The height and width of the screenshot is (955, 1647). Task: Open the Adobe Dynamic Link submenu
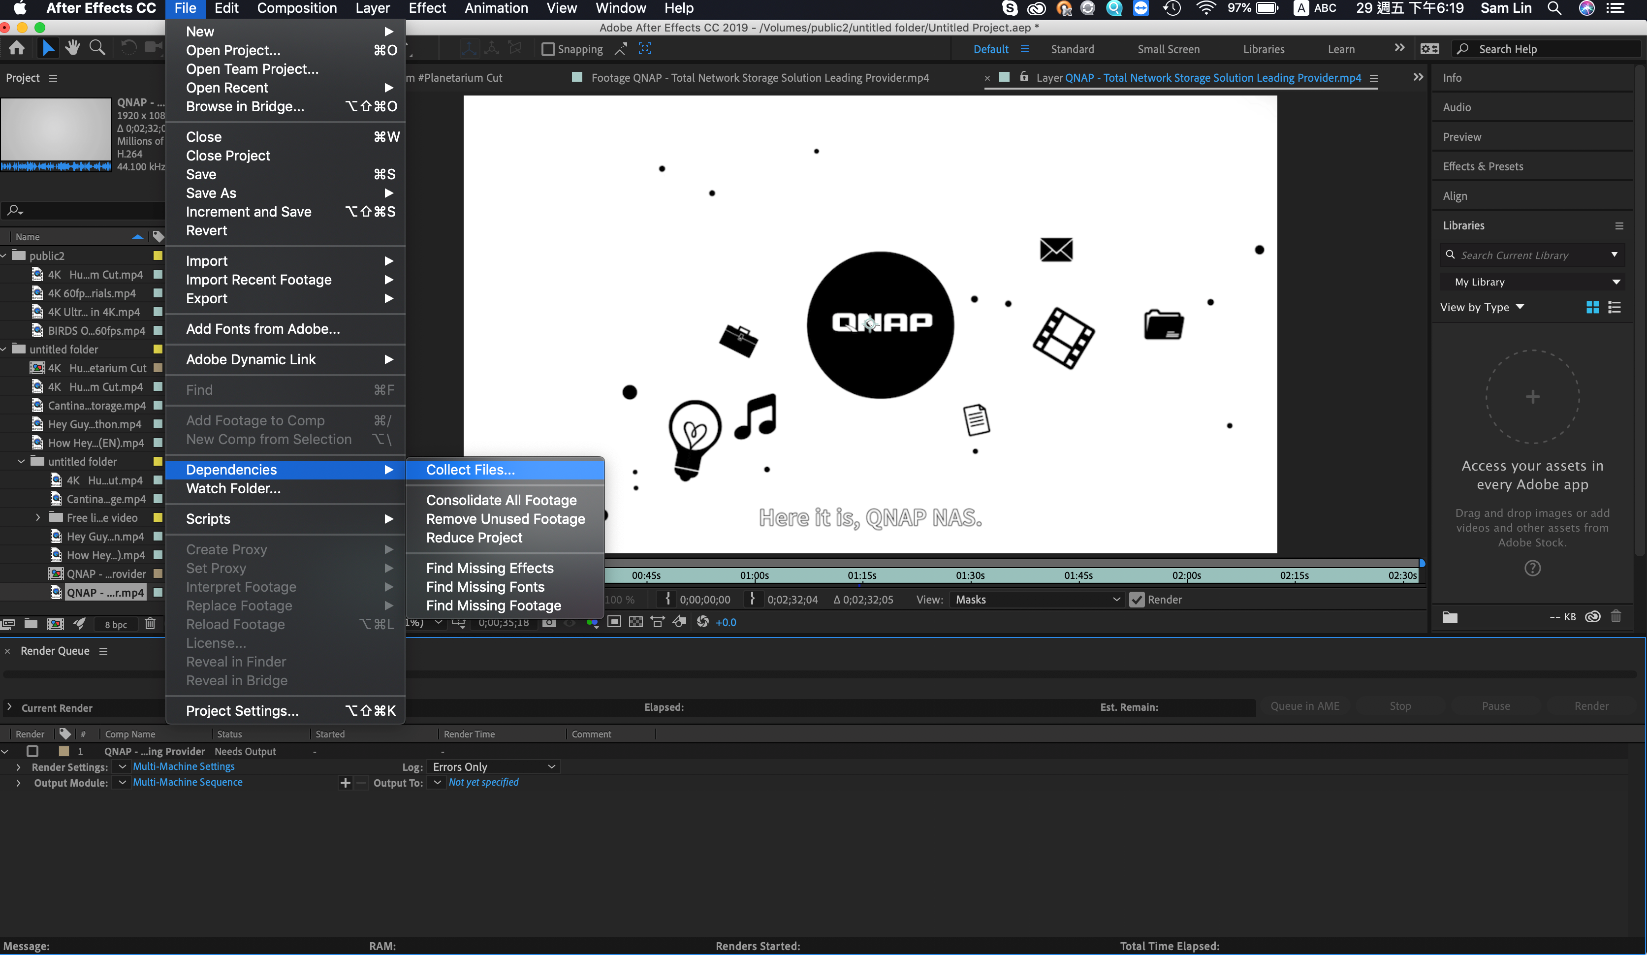click(285, 360)
